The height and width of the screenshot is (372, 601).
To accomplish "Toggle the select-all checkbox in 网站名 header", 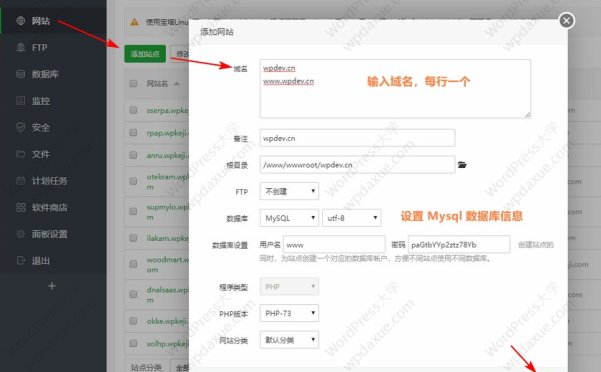I will (x=133, y=84).
